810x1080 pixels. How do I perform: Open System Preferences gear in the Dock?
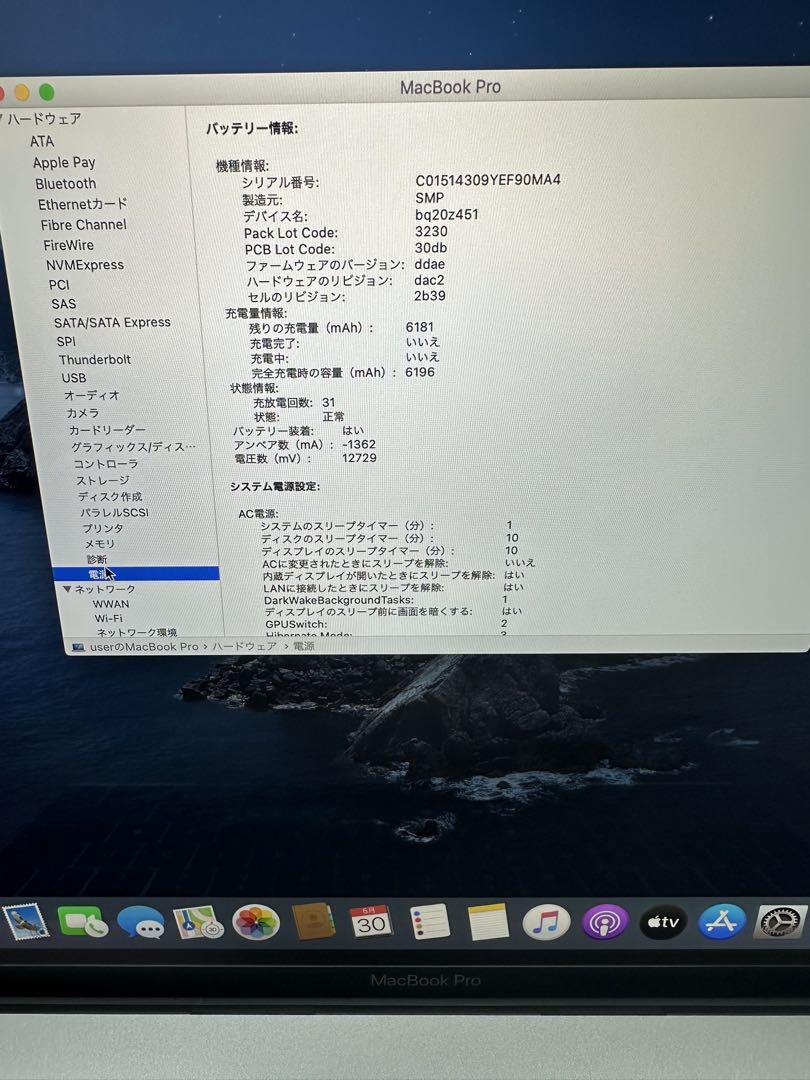[780, 922]
